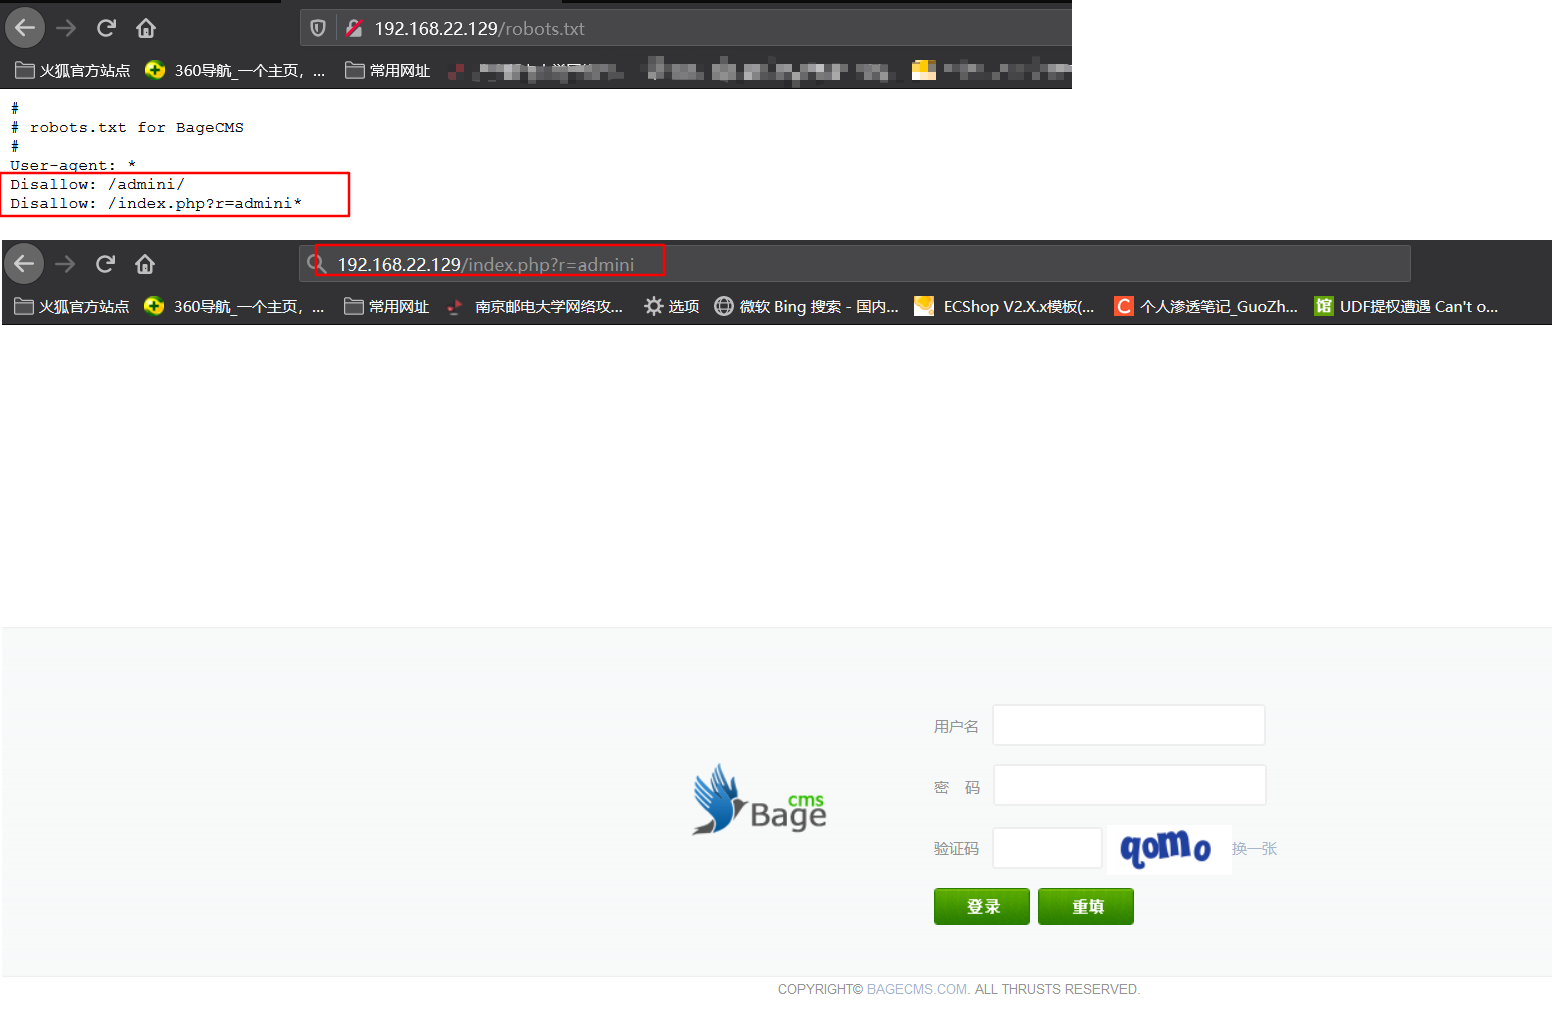Open 常用网址 bookmark folder in robots.txt window

point(387,70)
